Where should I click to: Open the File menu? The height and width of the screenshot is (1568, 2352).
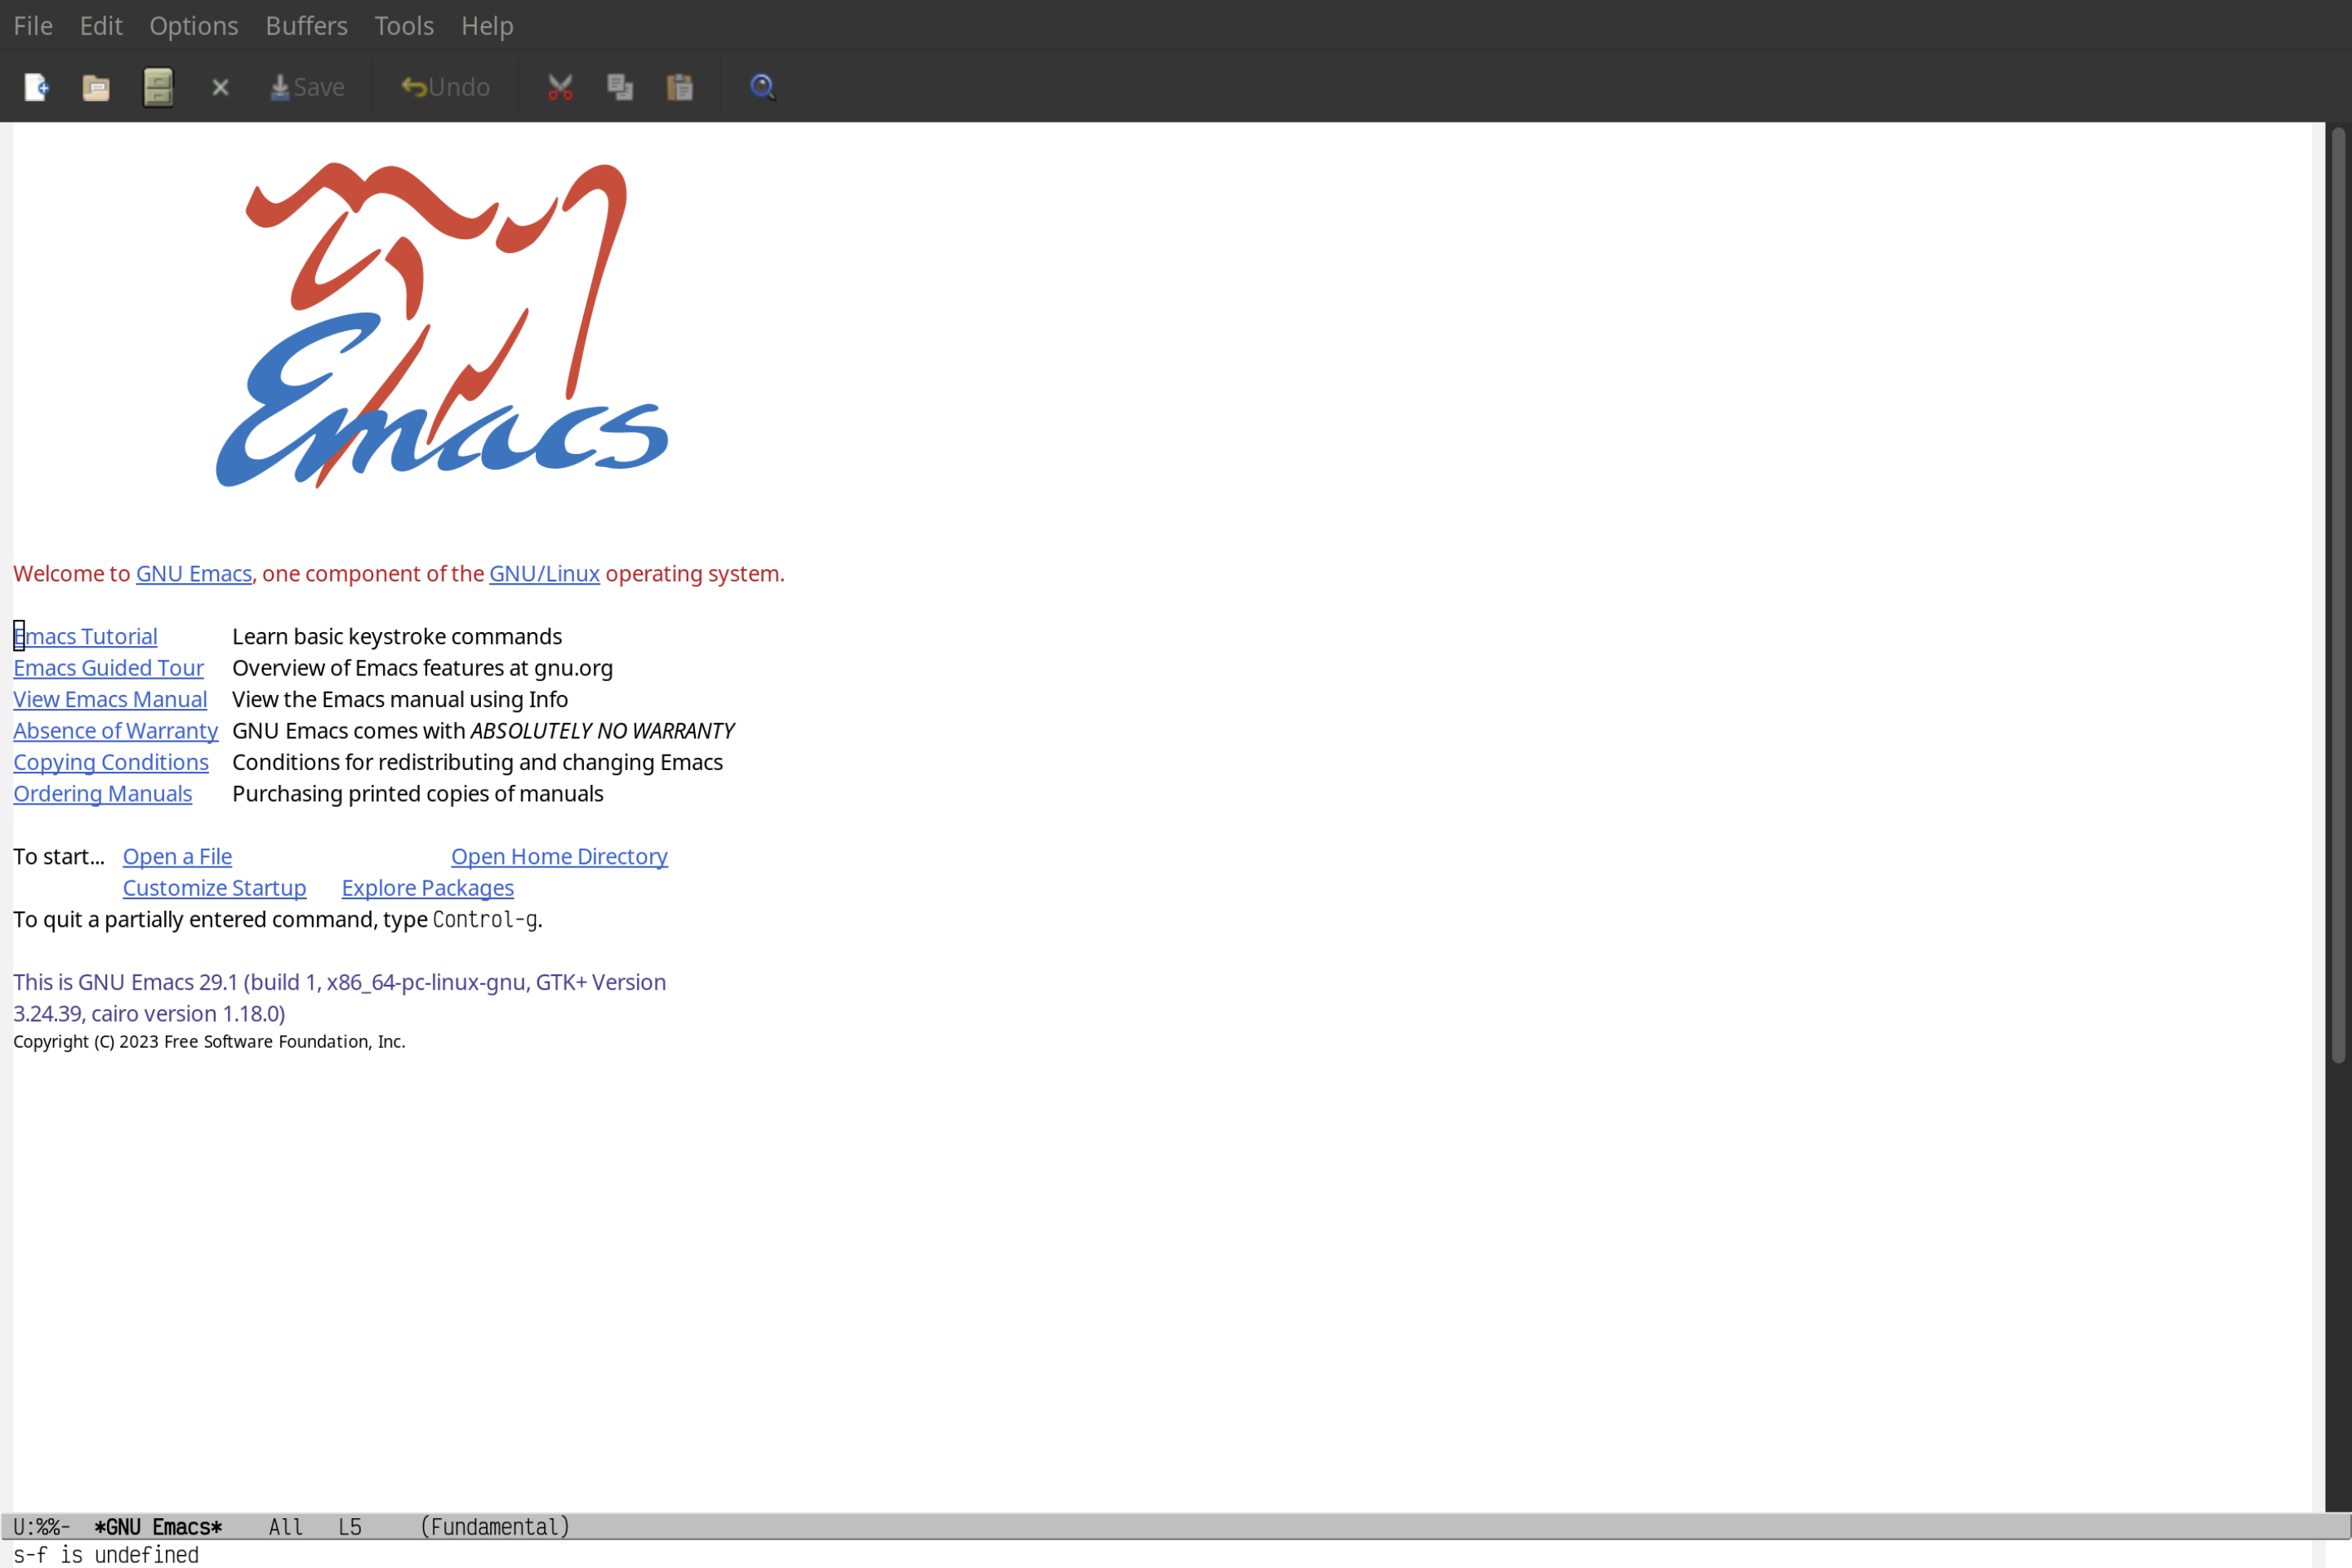tap(32, 24)
